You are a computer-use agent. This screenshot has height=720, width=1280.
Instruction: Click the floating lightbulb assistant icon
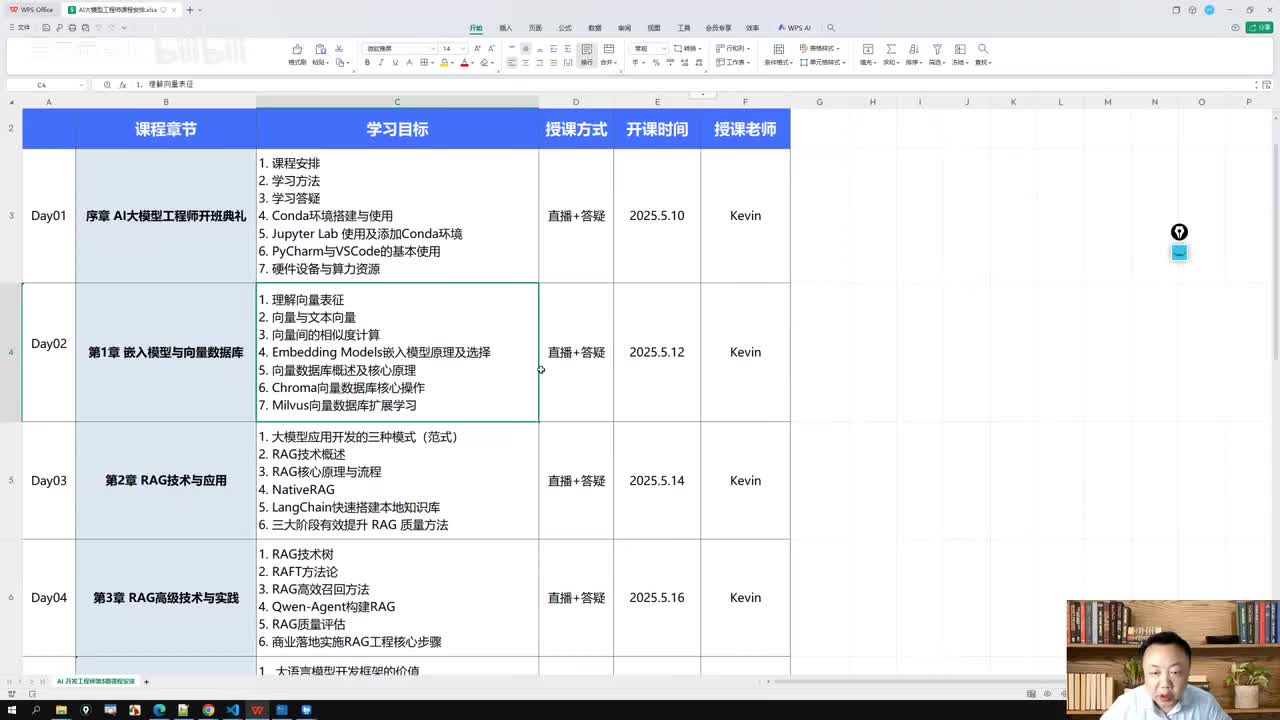point(1179,232)
